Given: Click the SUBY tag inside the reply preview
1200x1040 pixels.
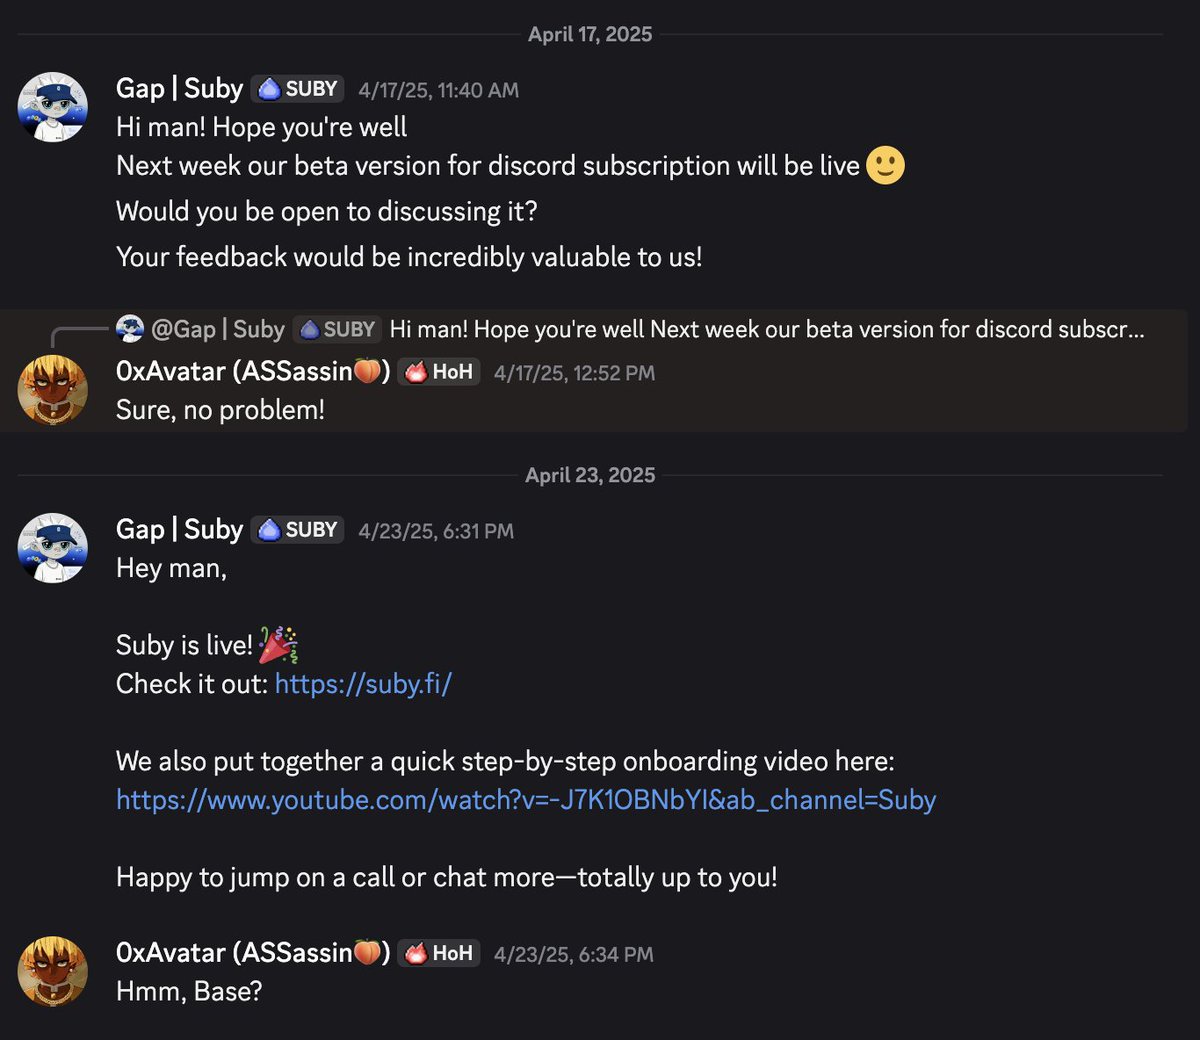Looking at the screenshot, I should 337,329.
